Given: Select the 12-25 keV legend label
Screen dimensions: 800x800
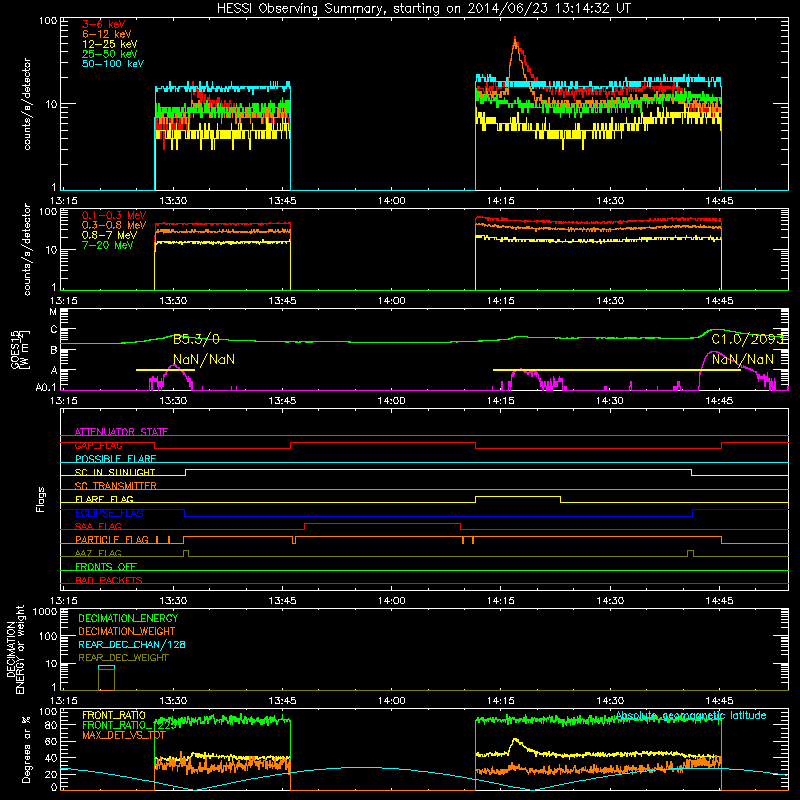Looking at the screenshot, I should tap(110, 44).
